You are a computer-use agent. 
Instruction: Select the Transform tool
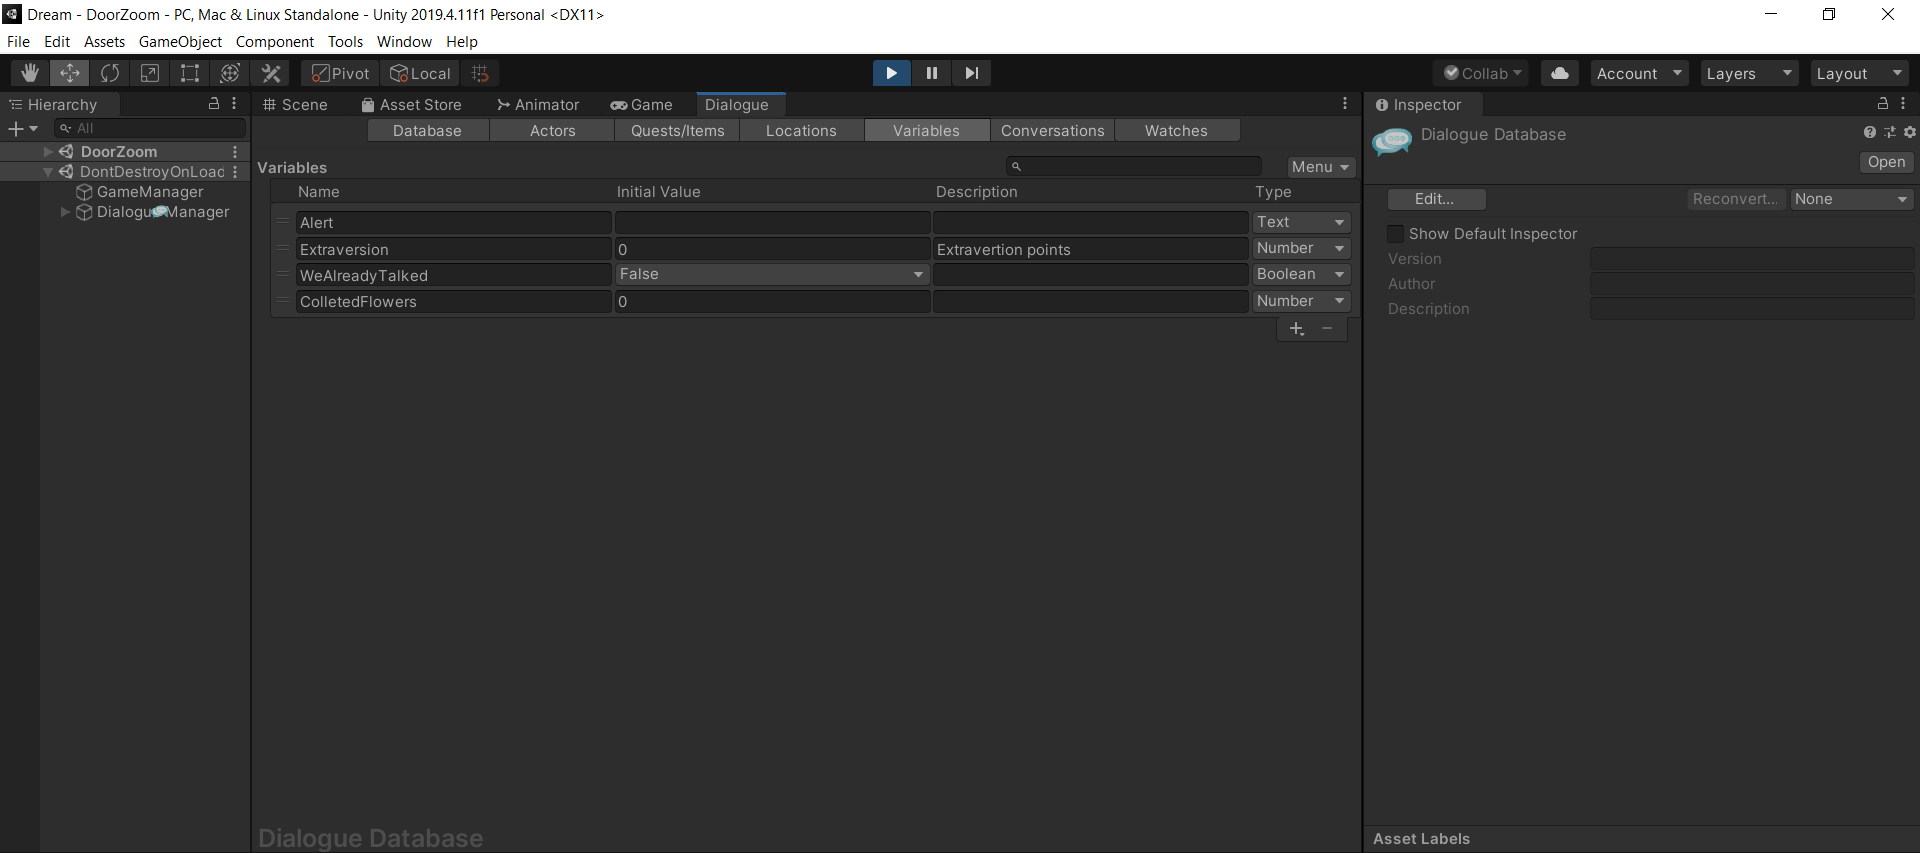[230, 73]
